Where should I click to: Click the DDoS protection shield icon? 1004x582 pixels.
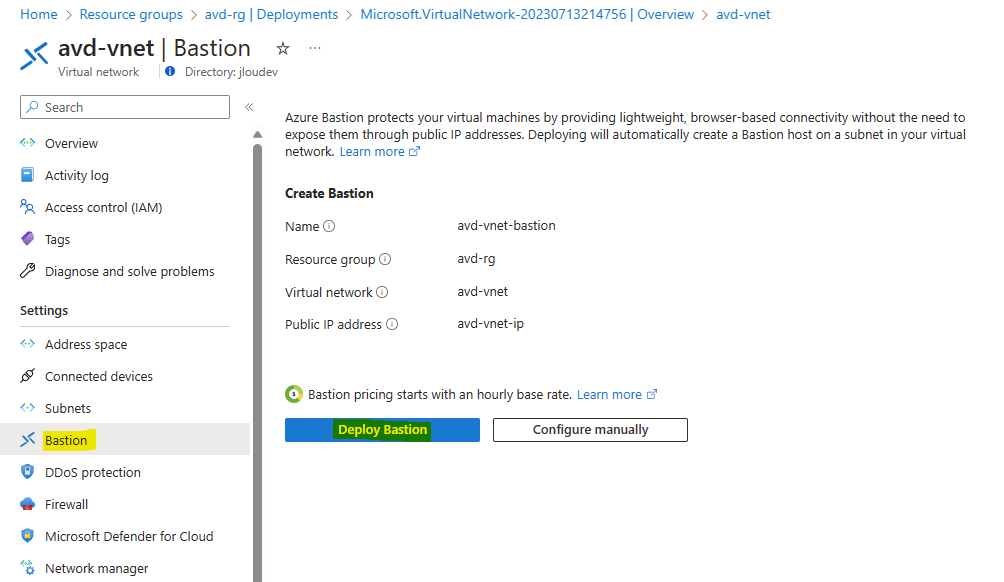pos(28,472)
